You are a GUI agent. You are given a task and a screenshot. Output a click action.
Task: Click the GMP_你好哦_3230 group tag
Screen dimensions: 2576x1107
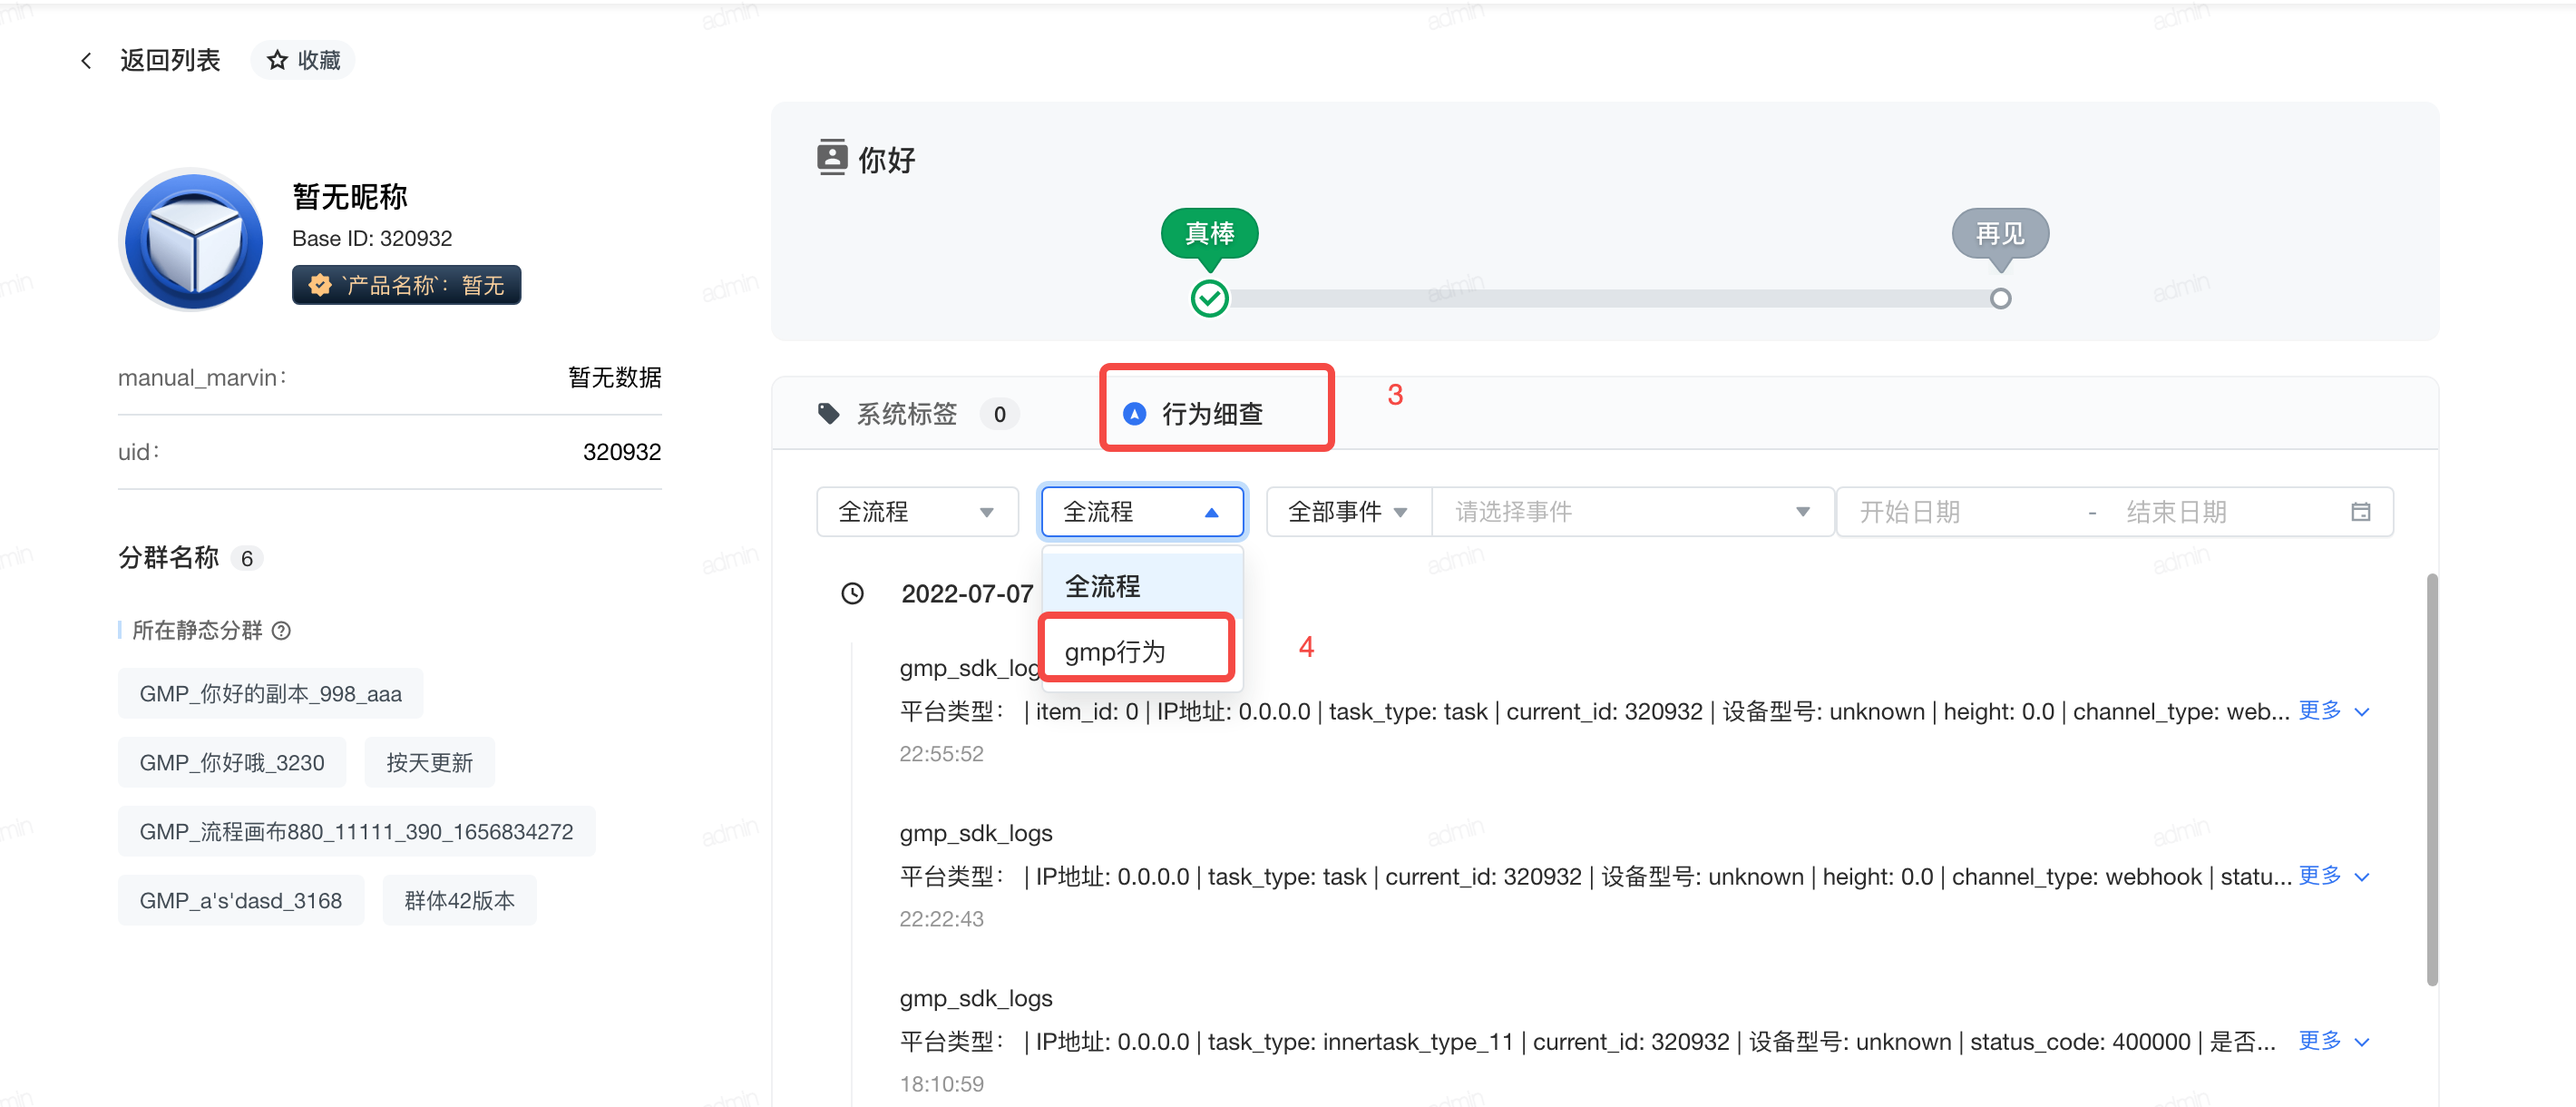tap(232, 763)
